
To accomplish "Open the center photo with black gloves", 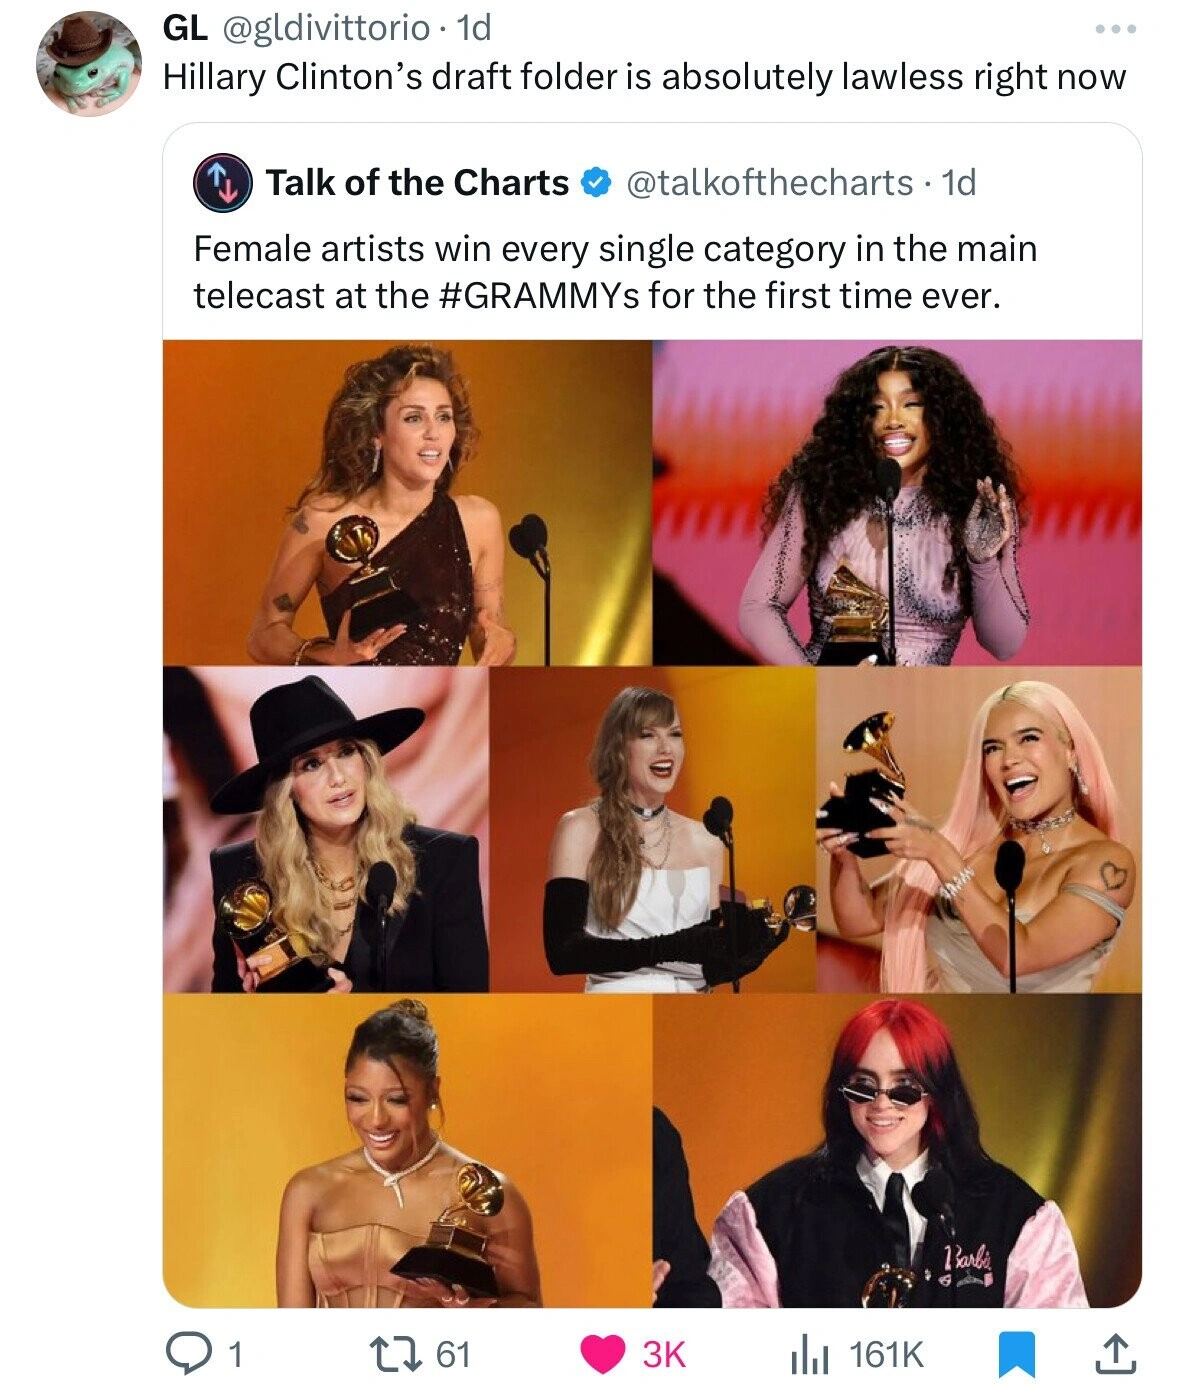I will [x=652, y=829].
